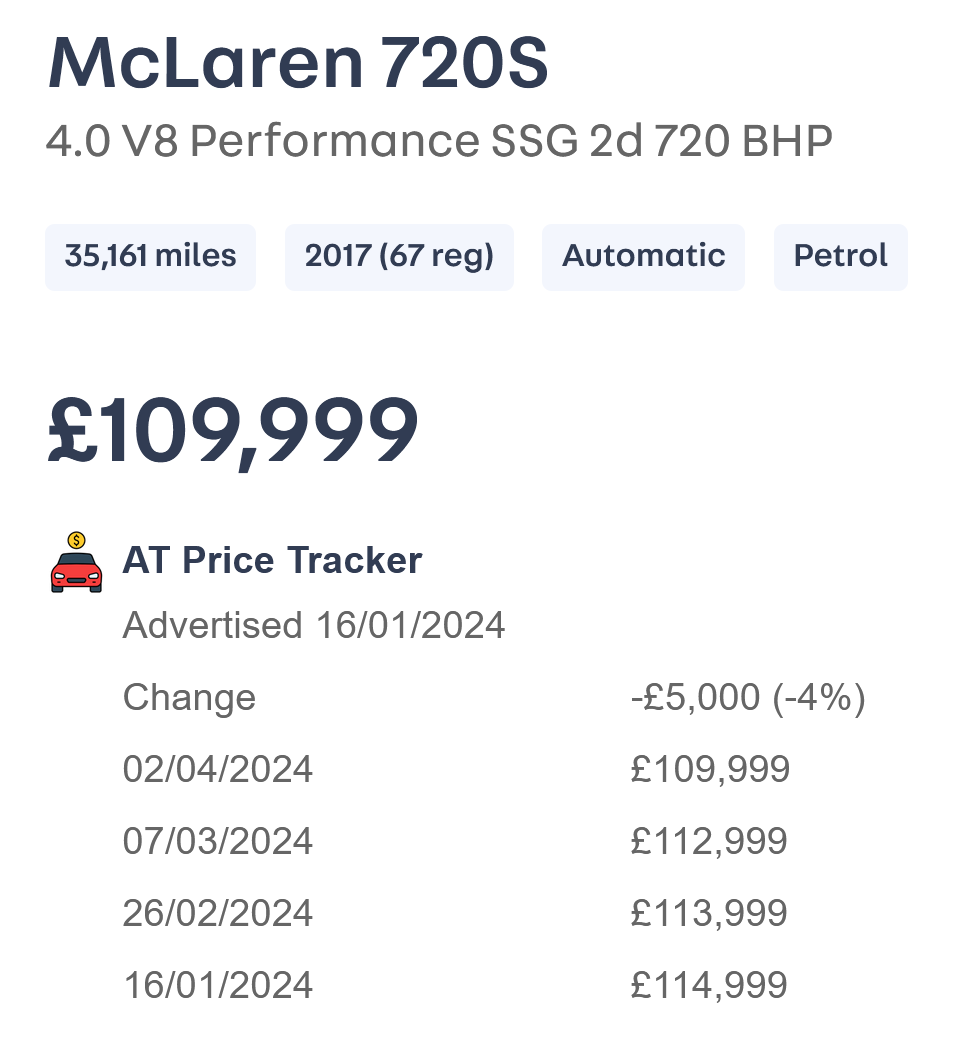Click the £109,999 price history value

710,769
